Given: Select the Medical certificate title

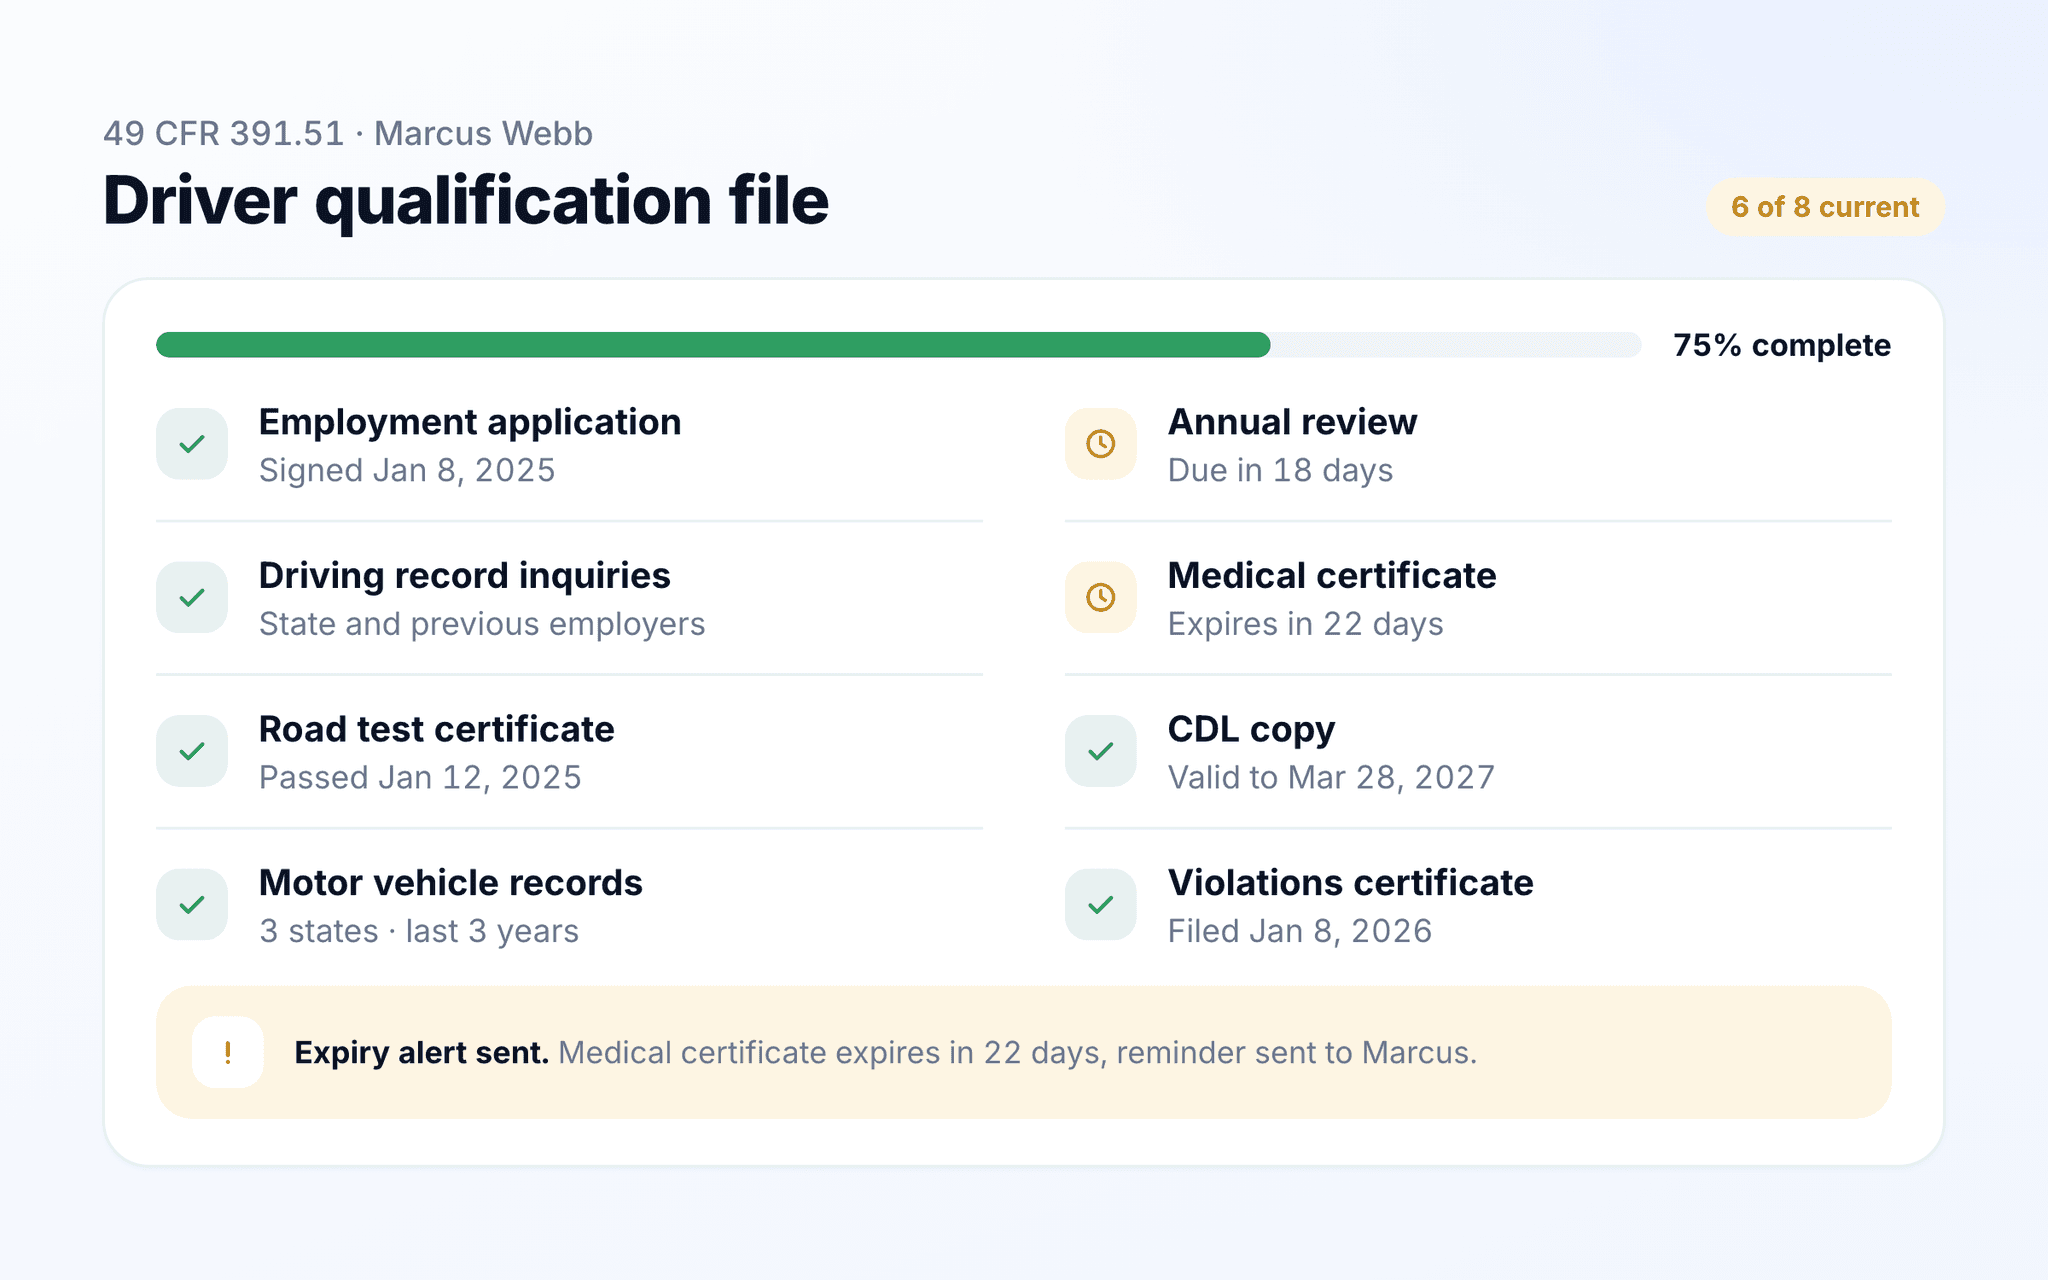Looking at the screenshot, I should click(1332, 576).
